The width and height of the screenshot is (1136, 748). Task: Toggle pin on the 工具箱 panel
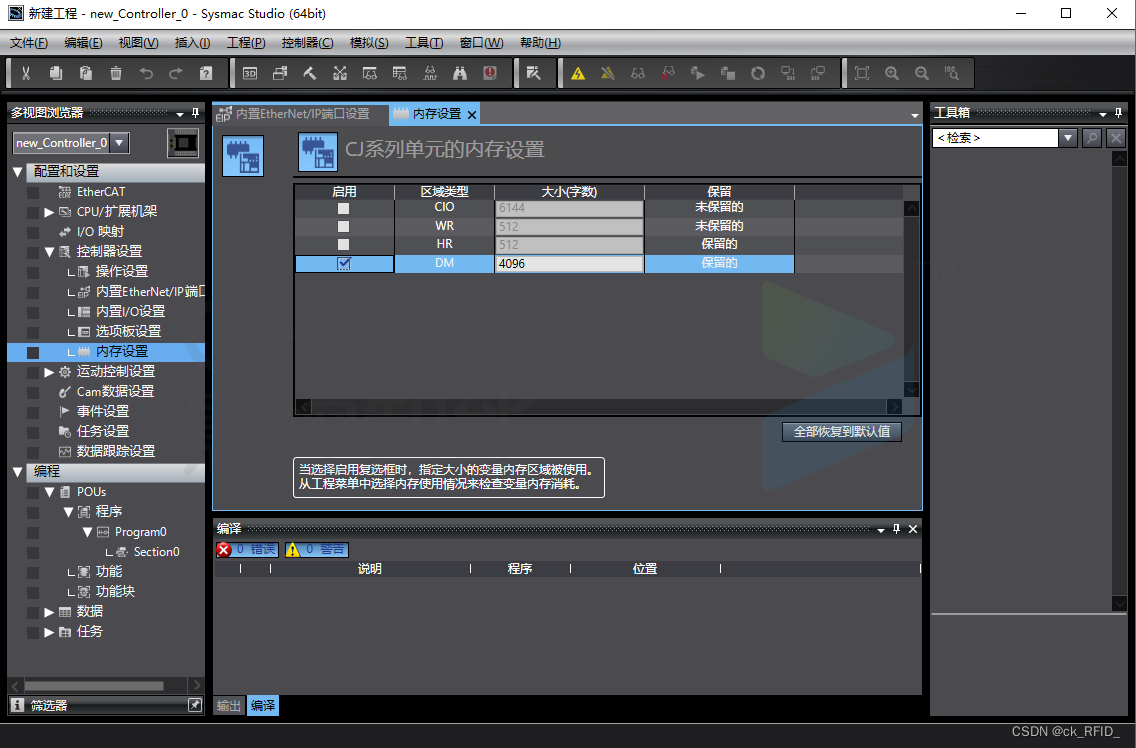(x=1118, y=113)
